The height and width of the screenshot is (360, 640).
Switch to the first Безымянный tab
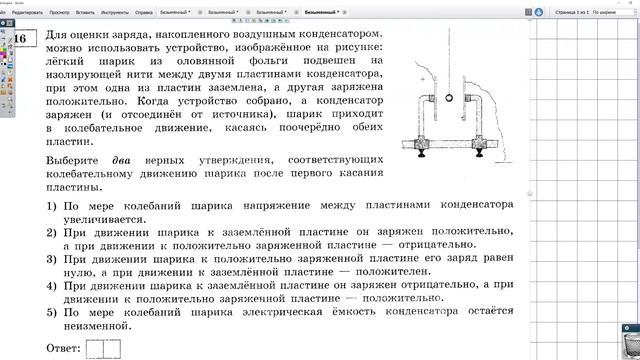tap(175, 12)
